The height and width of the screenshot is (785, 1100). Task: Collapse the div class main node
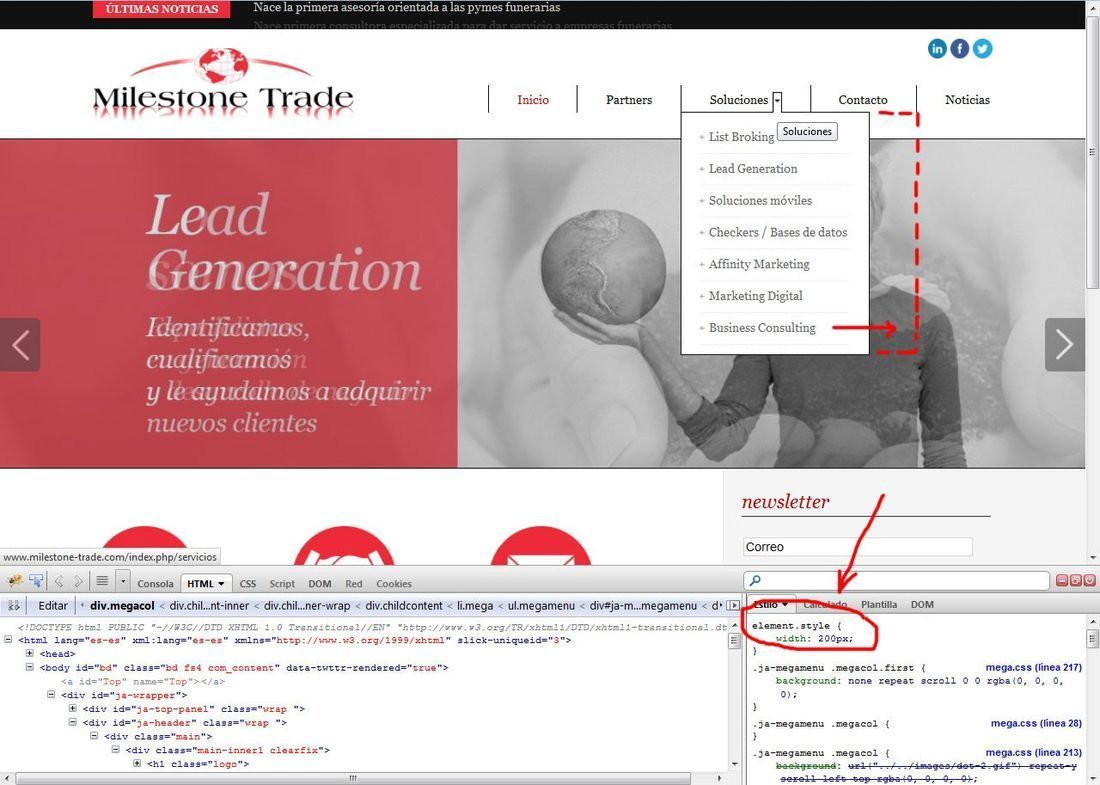(94, 736)
